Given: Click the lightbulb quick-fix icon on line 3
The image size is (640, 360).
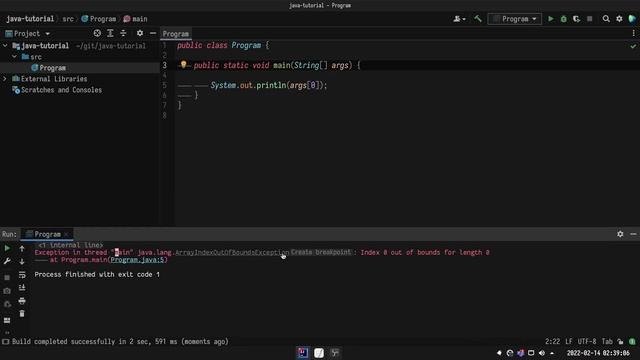Looking at the screenshot, I should click(x=183, y=64).
